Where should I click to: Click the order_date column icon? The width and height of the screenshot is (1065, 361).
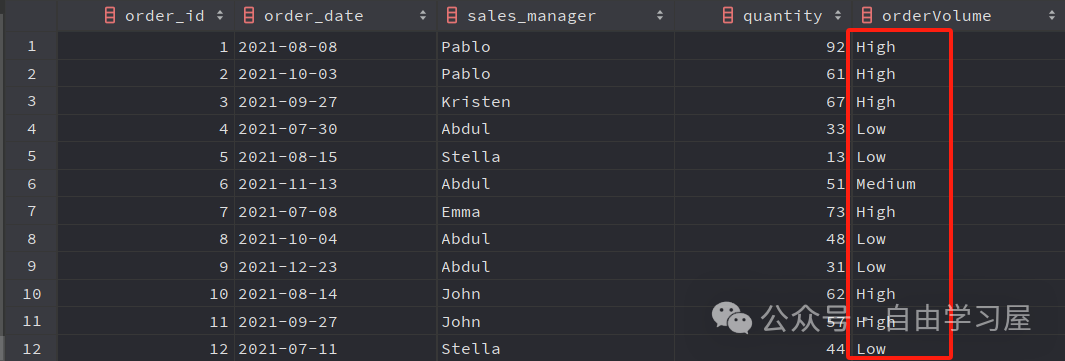(249, 16)
